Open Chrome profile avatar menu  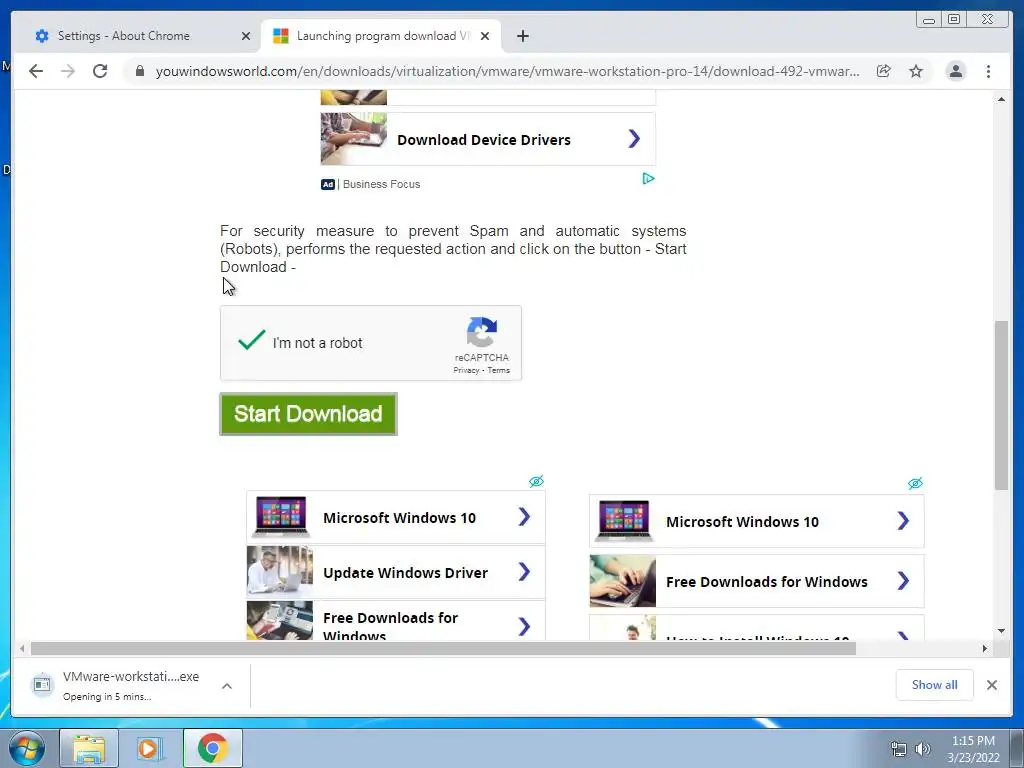[x=955, y=71]
